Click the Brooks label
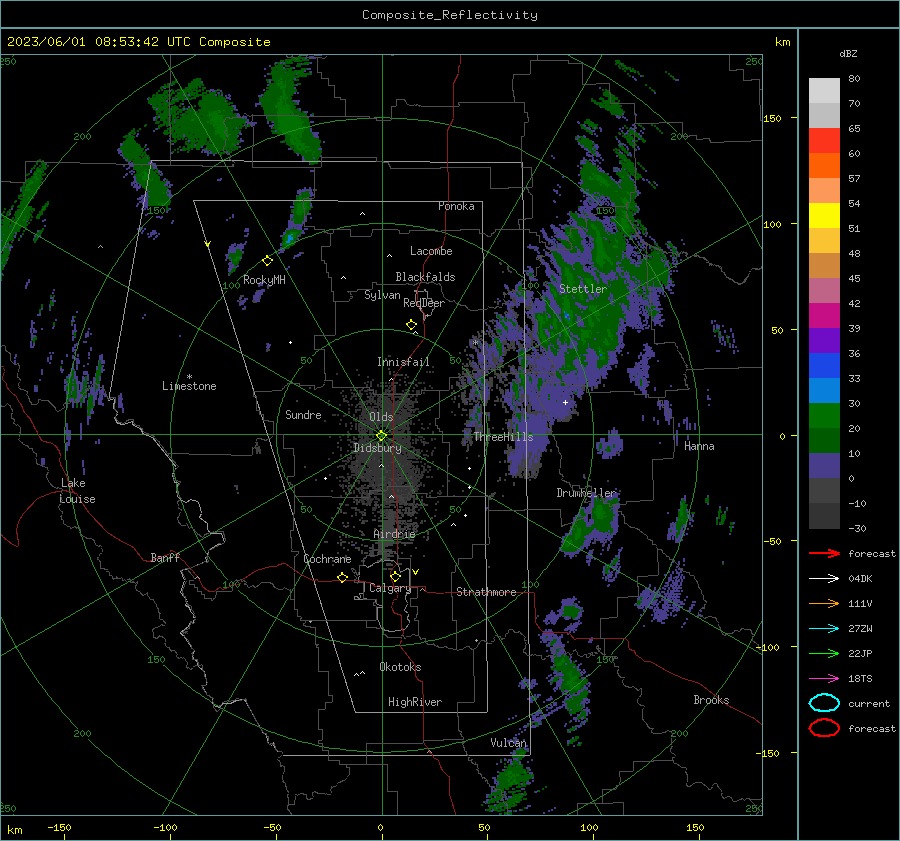 (x=711, y=700)
